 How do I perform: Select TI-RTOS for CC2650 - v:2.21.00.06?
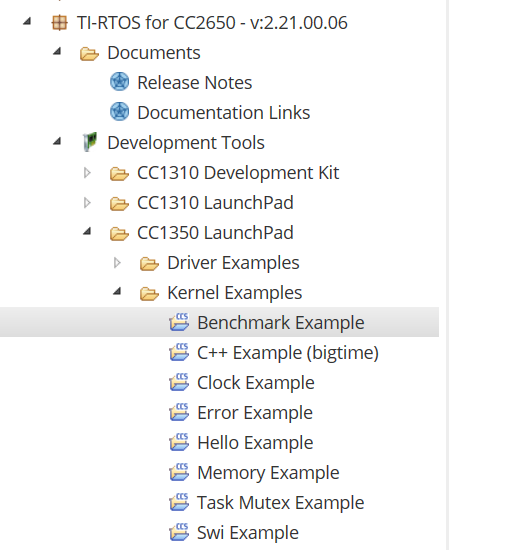[x=212, y=23]
